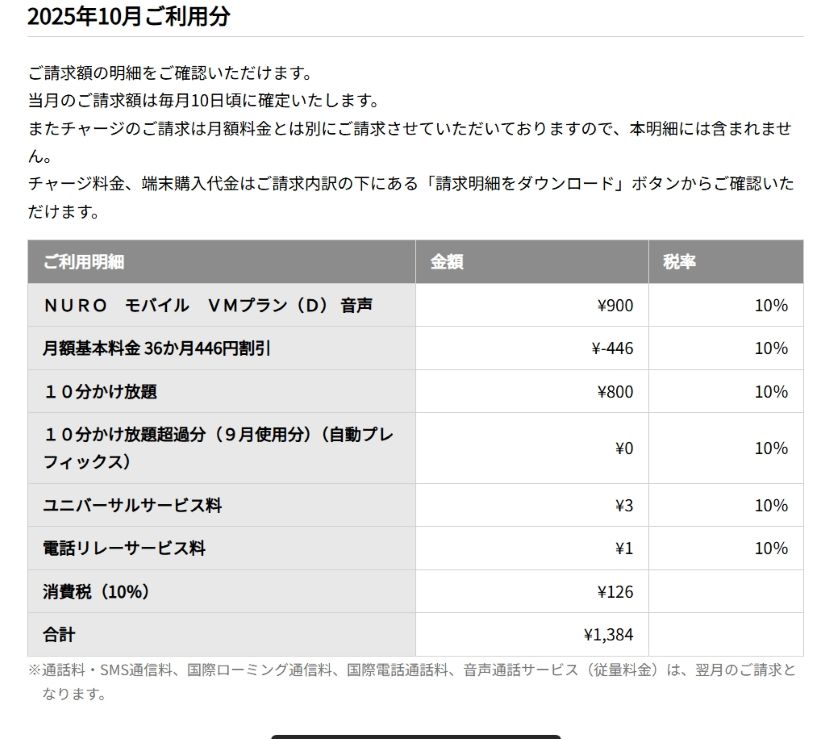
Task: Click the ¥900 amount cell
Action: 614,305
